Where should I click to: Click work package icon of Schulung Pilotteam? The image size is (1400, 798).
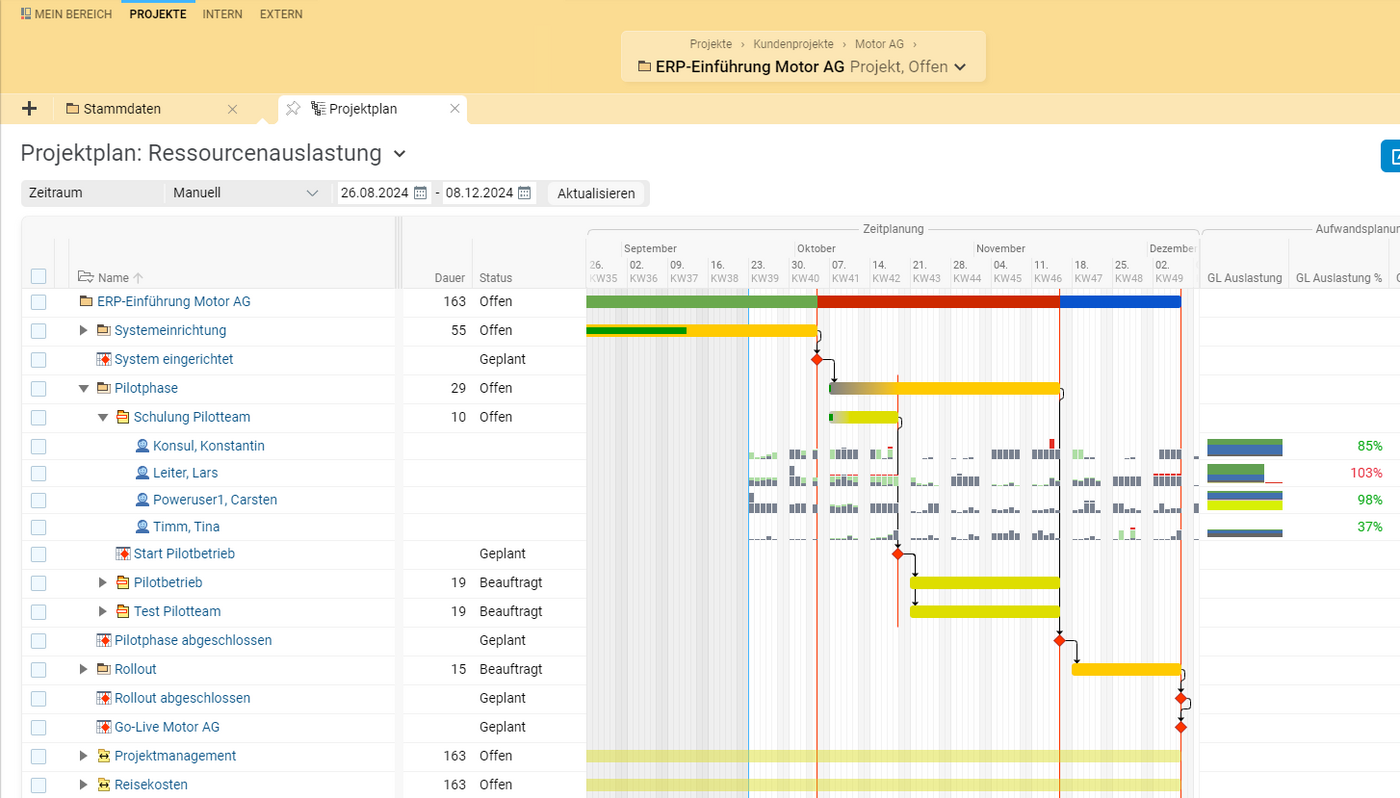123,417
